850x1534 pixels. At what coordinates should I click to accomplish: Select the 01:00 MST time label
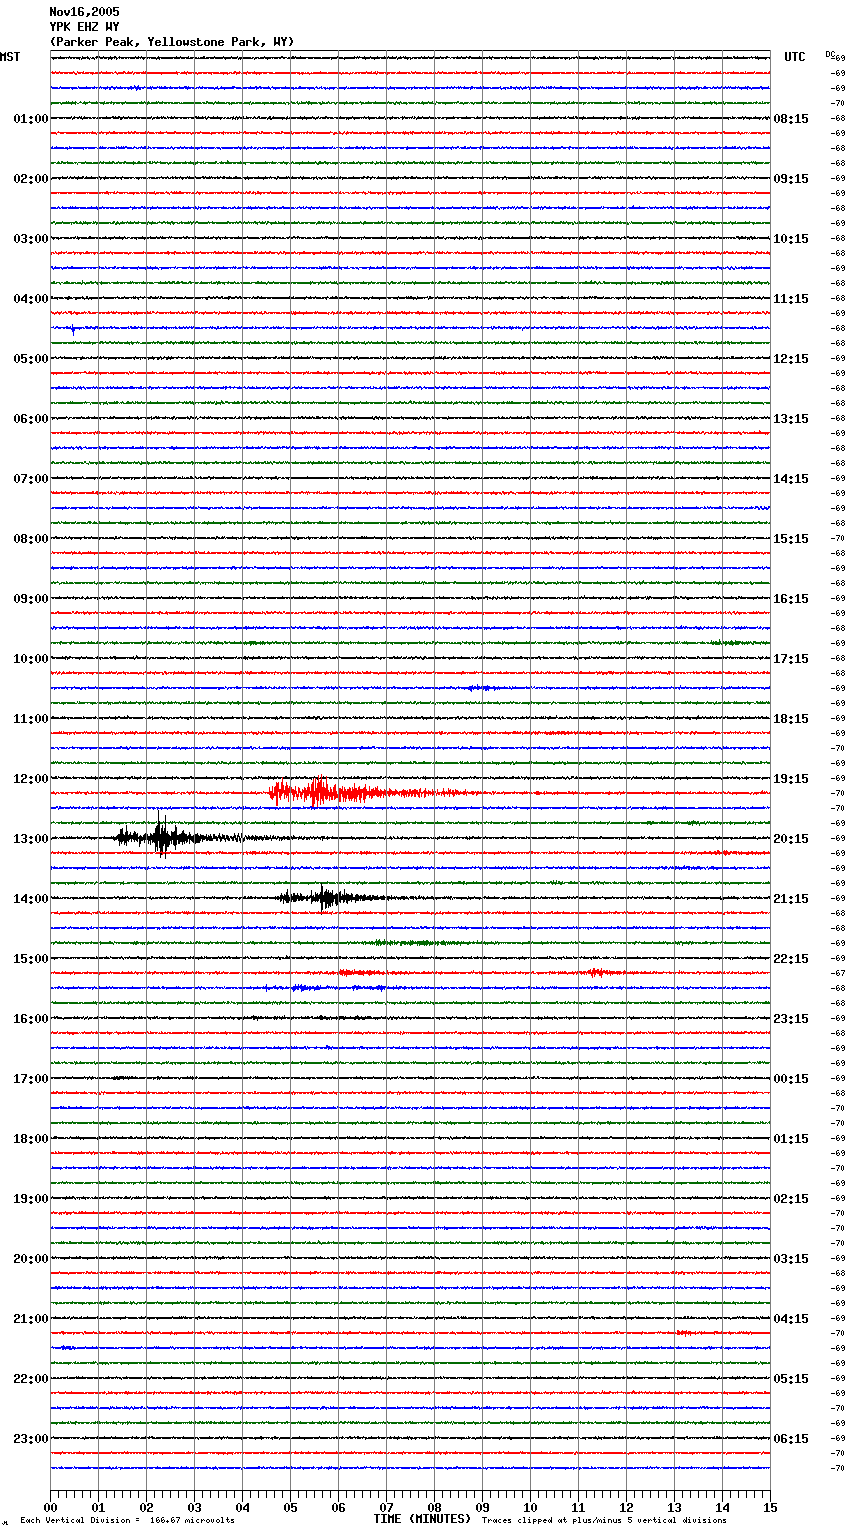pos(30,119)
